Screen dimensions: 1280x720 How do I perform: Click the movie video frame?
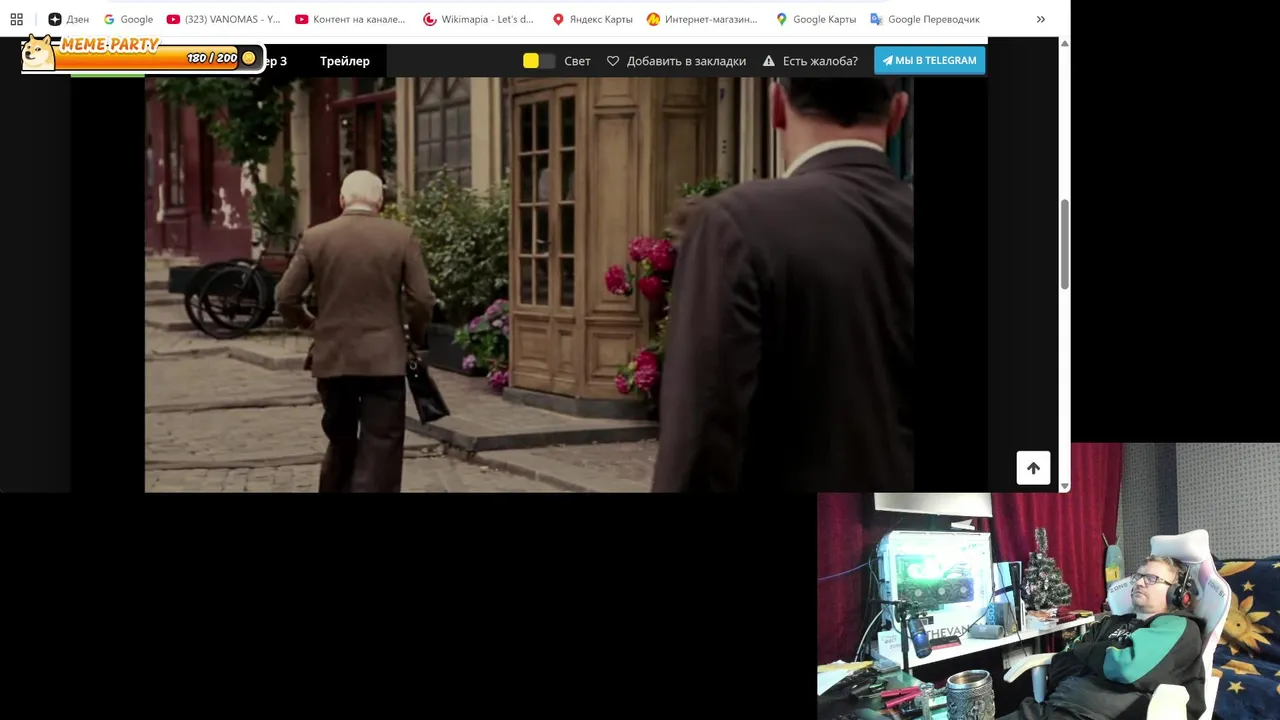pyautogui.click(x=529, y=285)
